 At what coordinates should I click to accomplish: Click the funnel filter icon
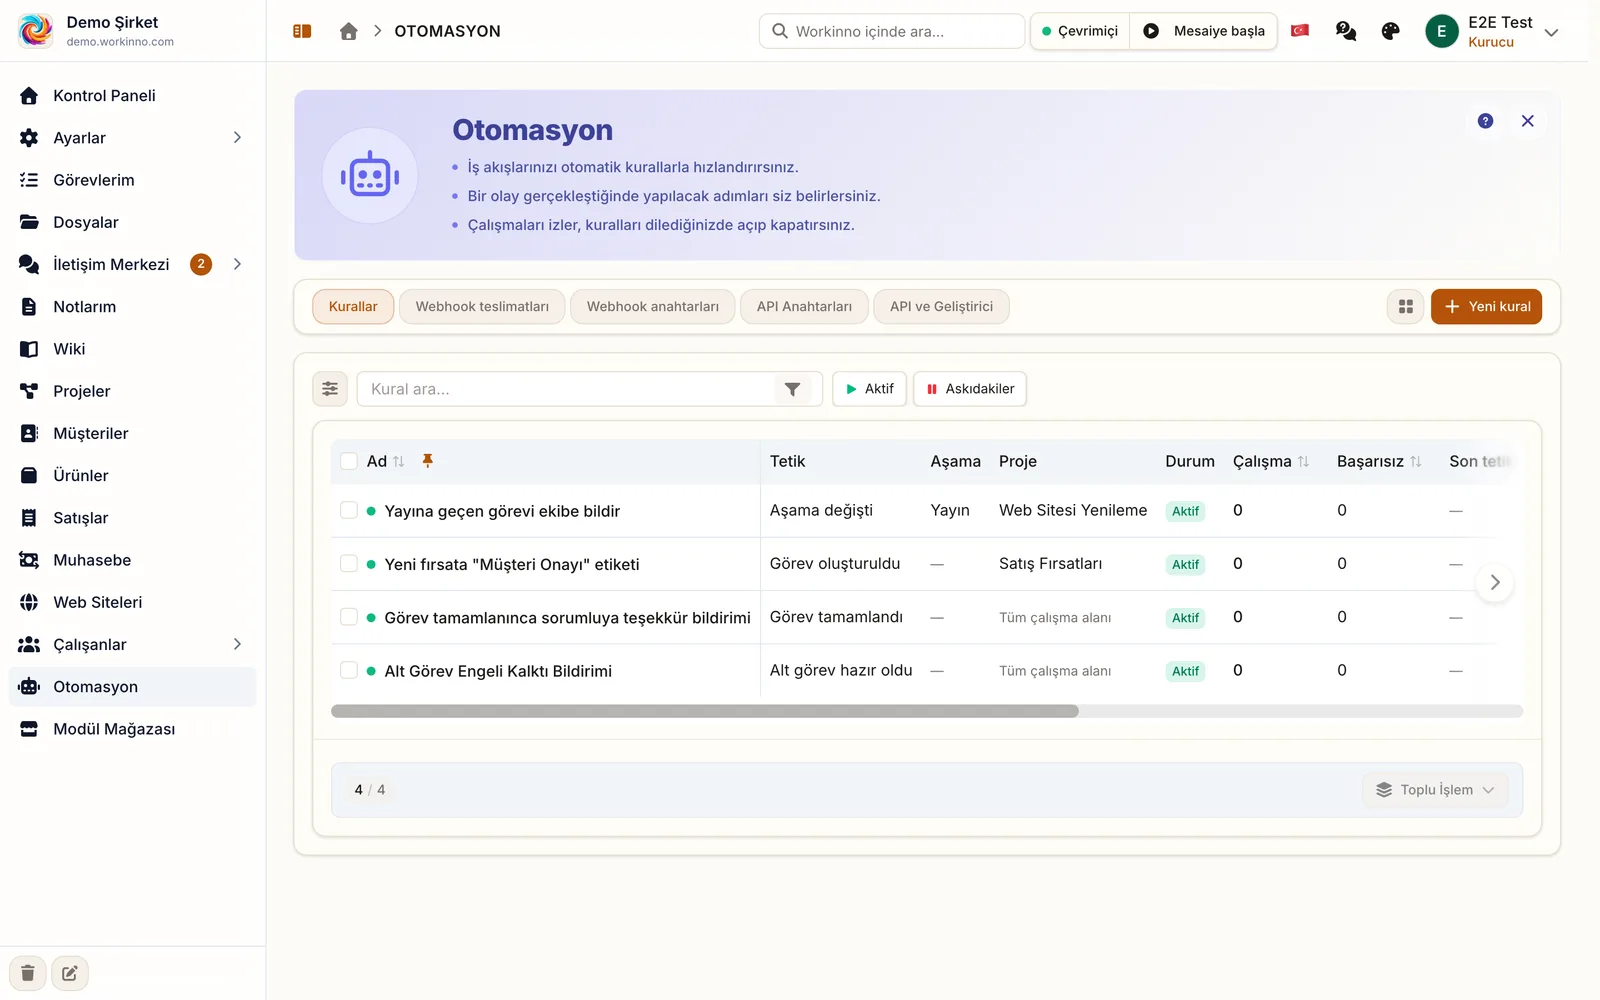point(792,389)
